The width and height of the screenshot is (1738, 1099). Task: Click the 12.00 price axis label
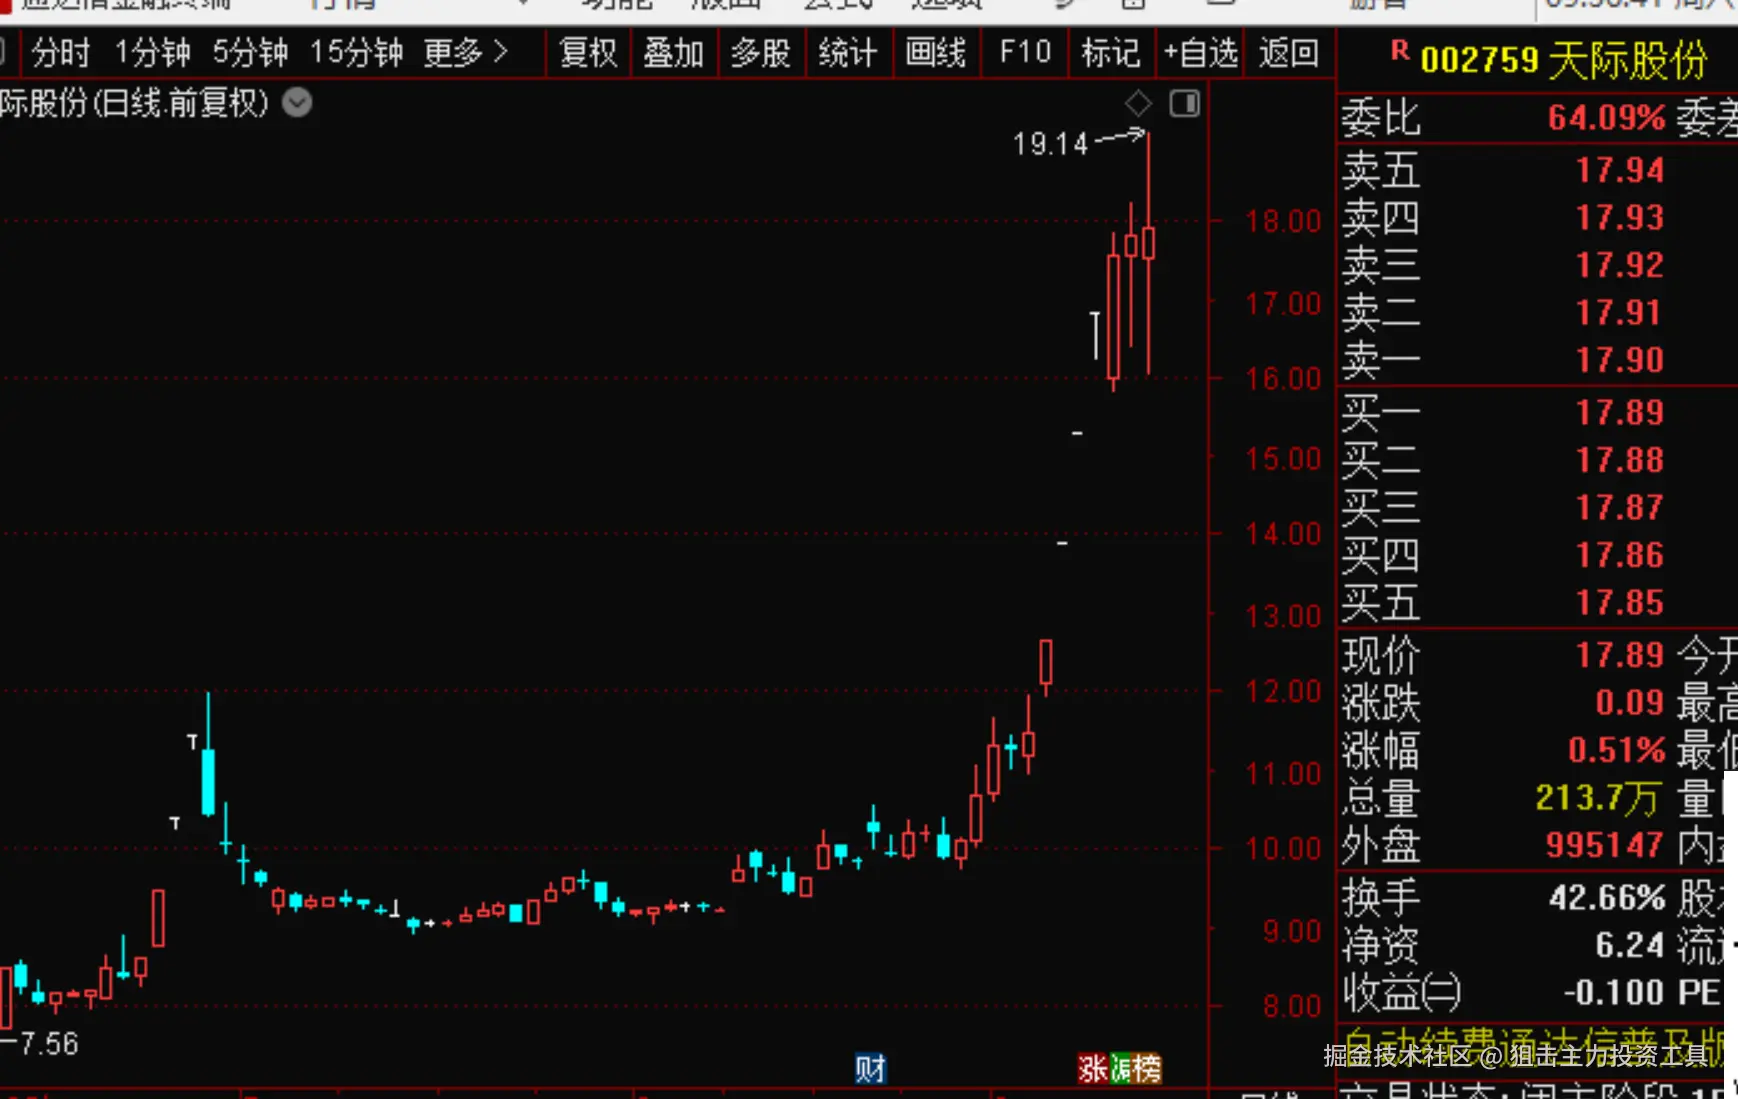[1283, 691]
